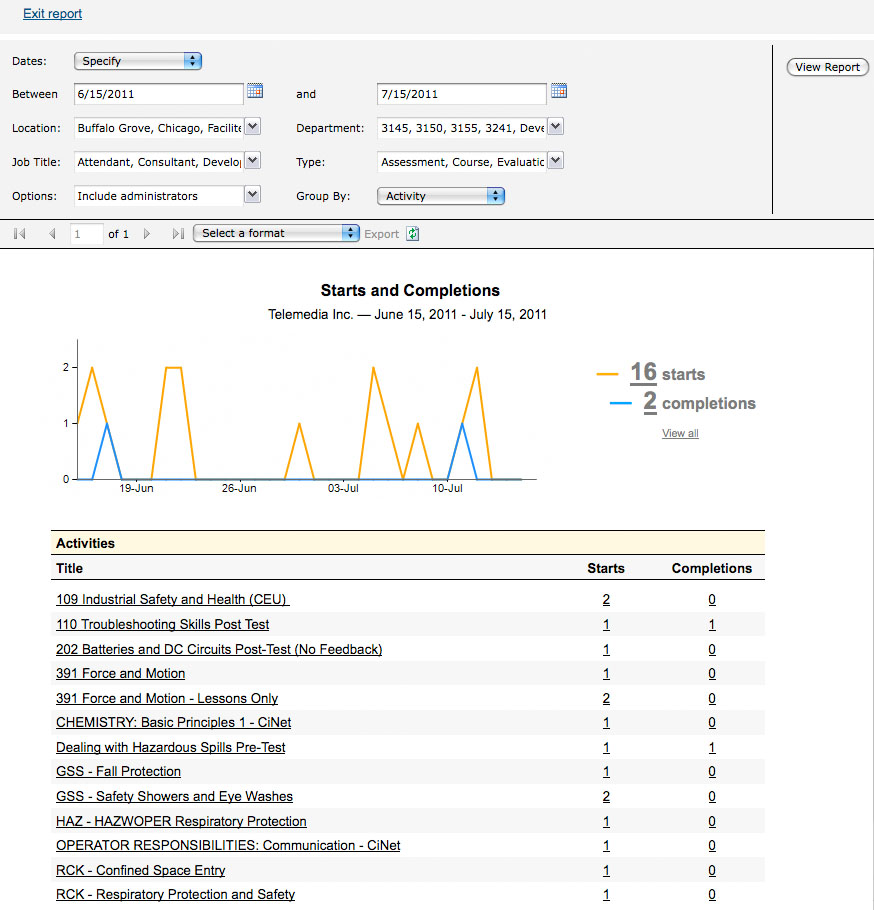This screenshot has width=874, height=910.
Task: Open the Select a format dropdown
Action: 276,233
